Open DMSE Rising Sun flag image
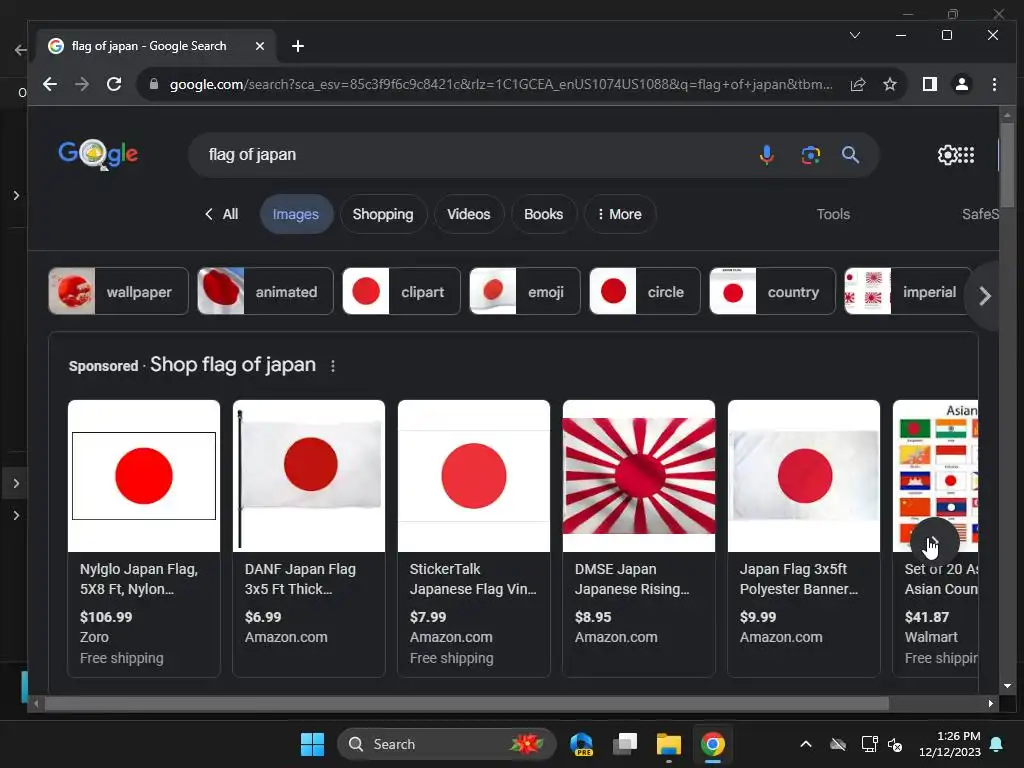The image size is (1024, 768). (639, 476)
